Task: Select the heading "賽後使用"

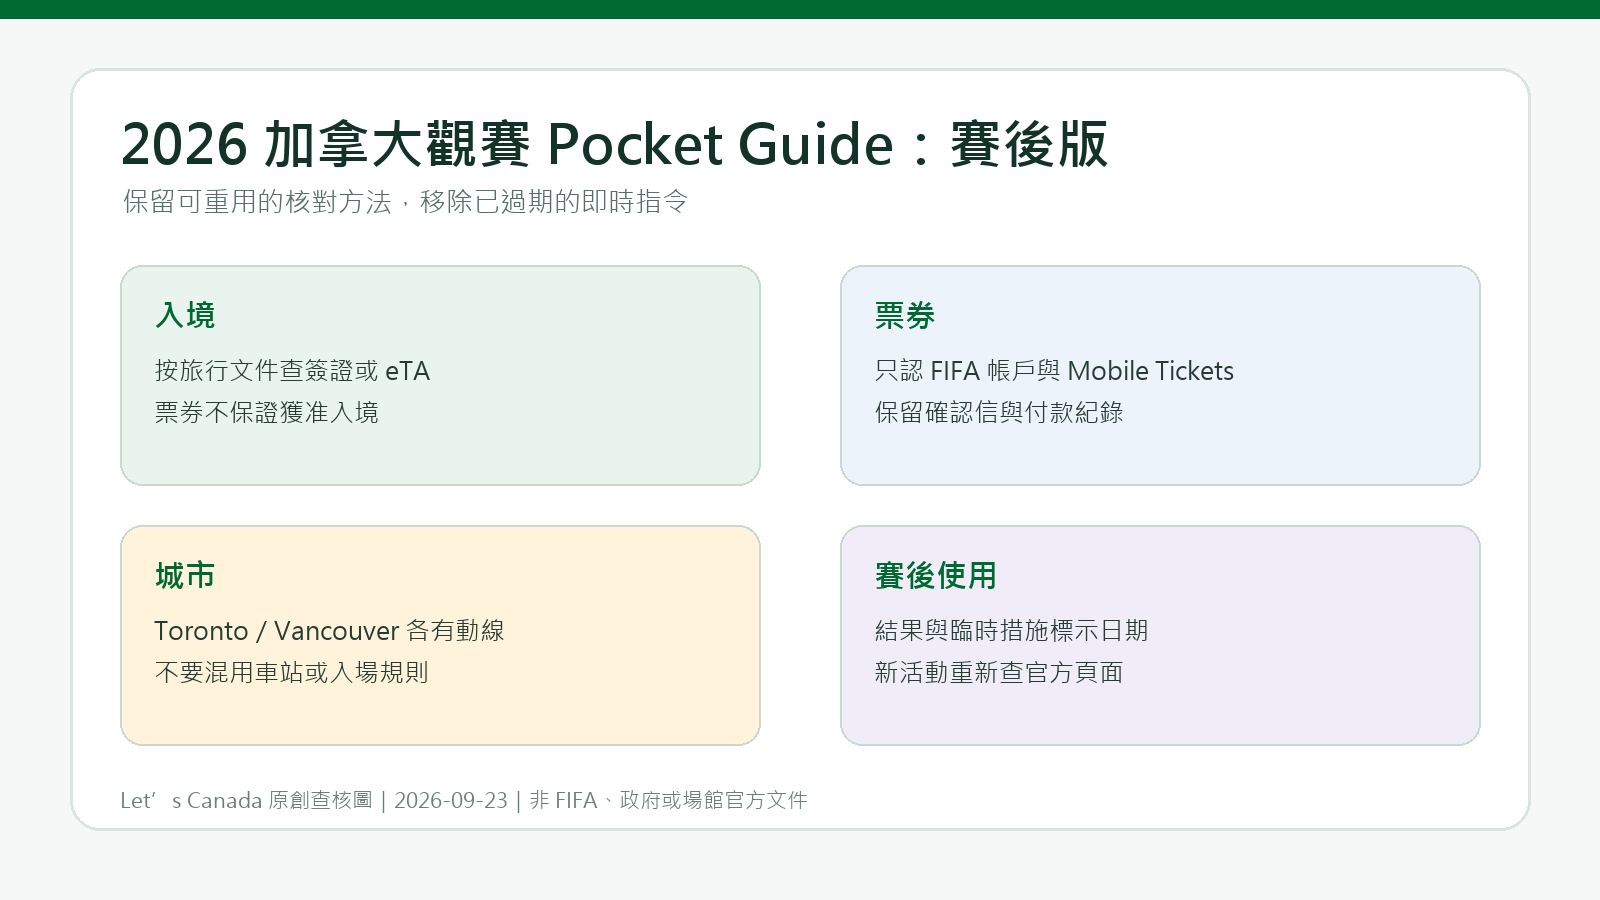Action: tap(936, 575)
